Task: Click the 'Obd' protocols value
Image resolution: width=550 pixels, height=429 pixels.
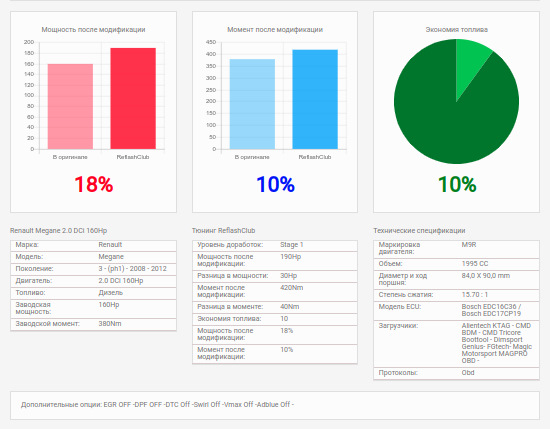Action: (468, 373)
